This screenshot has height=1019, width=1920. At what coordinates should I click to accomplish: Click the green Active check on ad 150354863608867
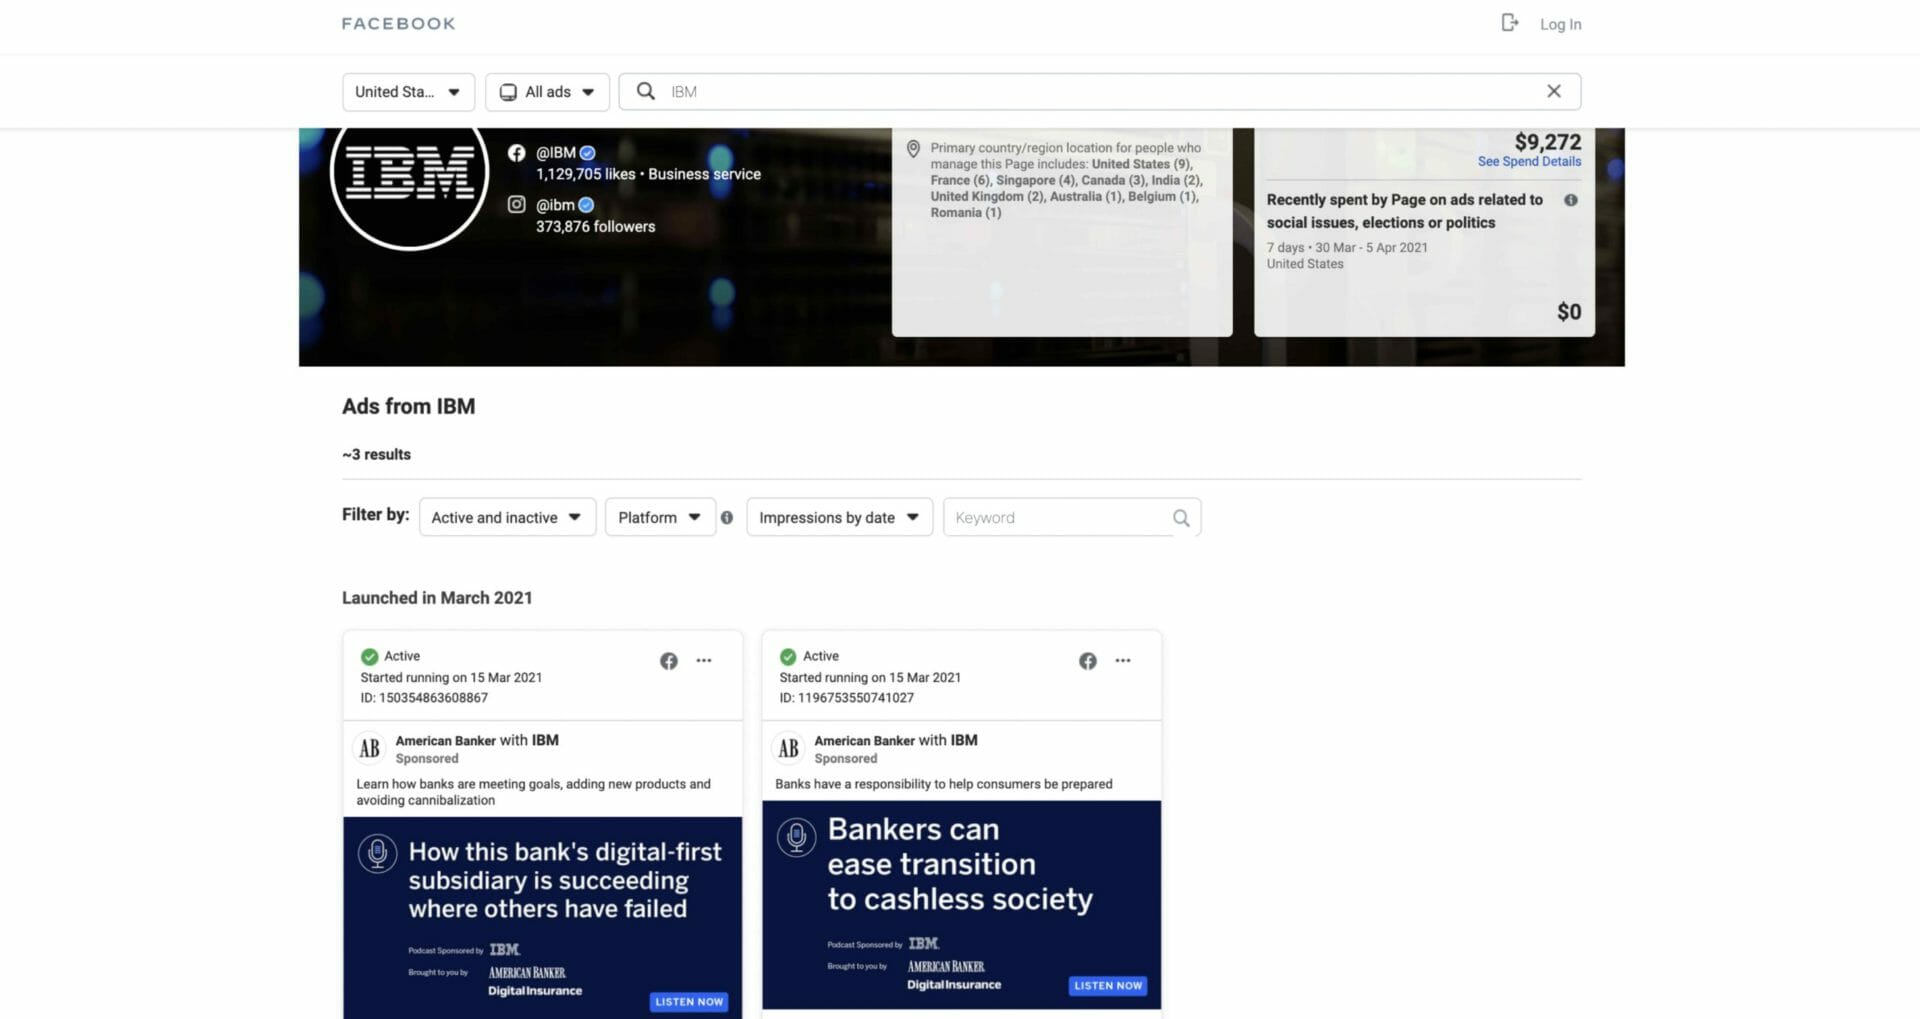click(x=369, y=656)
